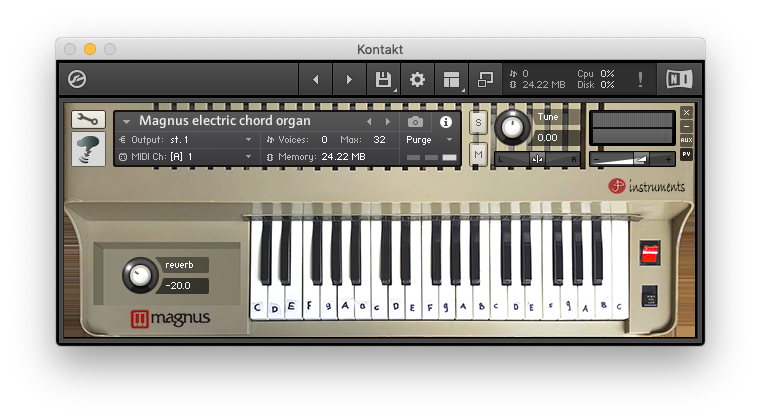Image resolution: width=761 pixels, height=420 pixels.
Task: Open the MIDI Ch [A] 1 dropdown
Action: coord(186,157)
